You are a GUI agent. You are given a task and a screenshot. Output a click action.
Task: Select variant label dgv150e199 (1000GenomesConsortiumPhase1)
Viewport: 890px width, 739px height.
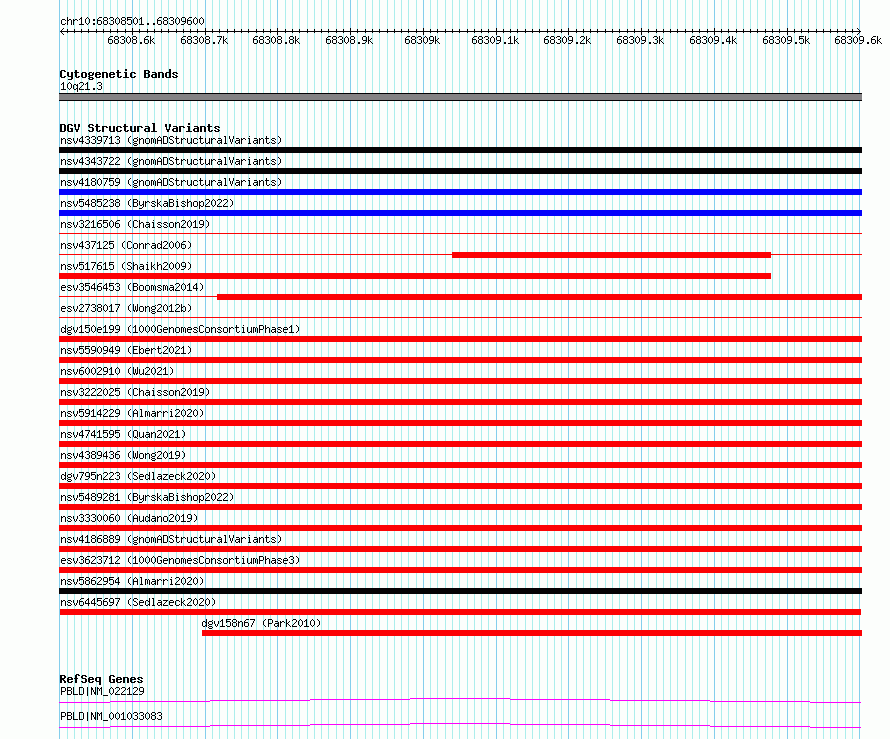click(x=180, y=329)
